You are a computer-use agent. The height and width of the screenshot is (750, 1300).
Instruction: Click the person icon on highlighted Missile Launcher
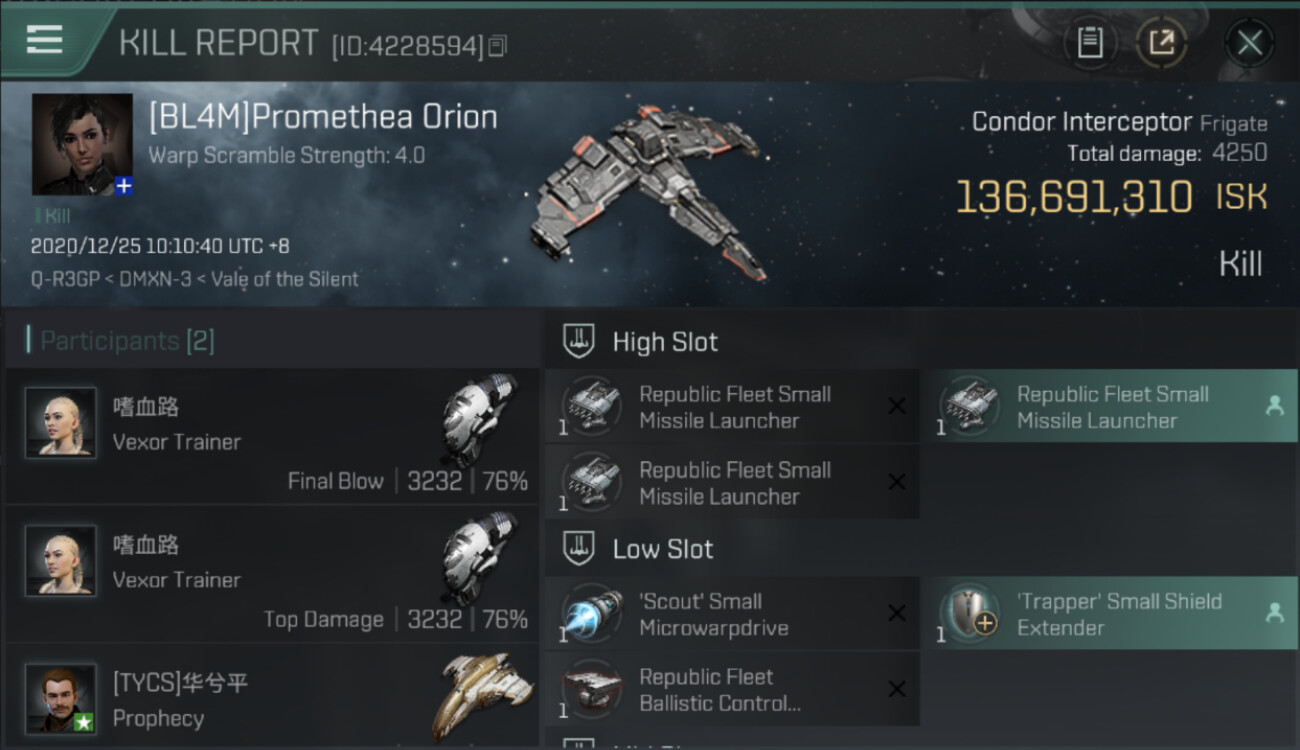point(1274,406)
